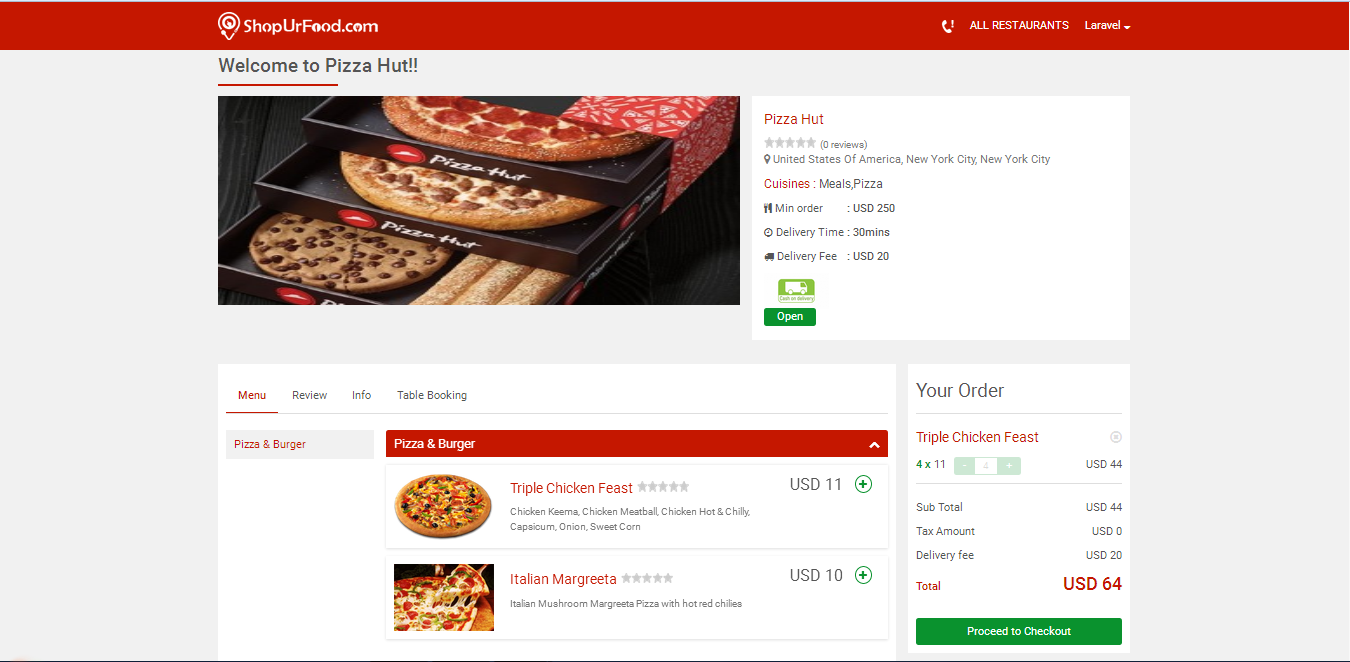Switch to the Menu tab

[x=252, y=395]
